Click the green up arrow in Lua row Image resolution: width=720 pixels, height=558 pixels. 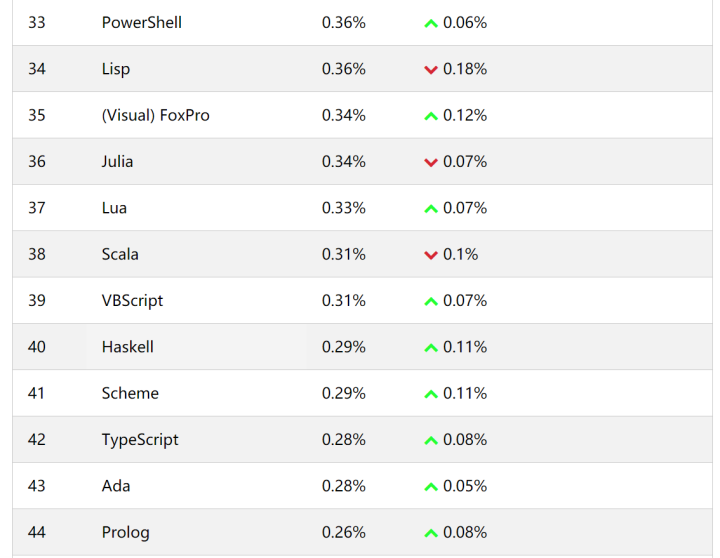[x=431, y=209]
